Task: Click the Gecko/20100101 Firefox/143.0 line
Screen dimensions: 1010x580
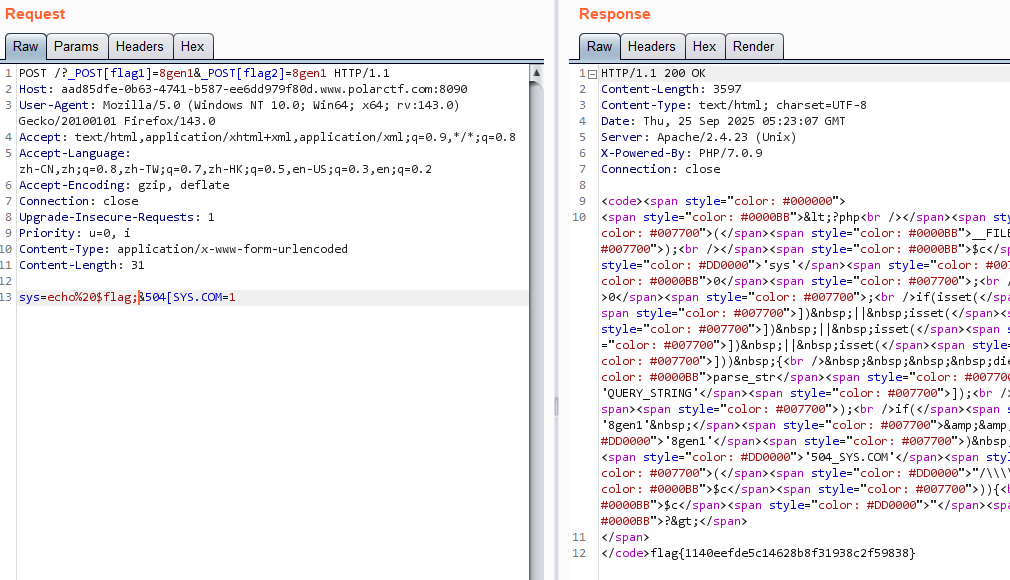Action: pos(117,122)
